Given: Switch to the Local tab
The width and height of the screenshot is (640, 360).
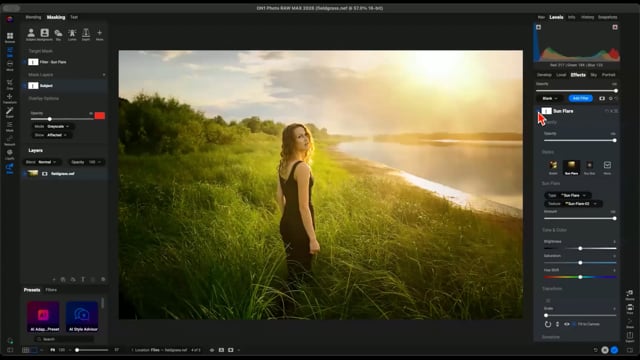Looking at the screenshot, I should [x=561, y=75].
